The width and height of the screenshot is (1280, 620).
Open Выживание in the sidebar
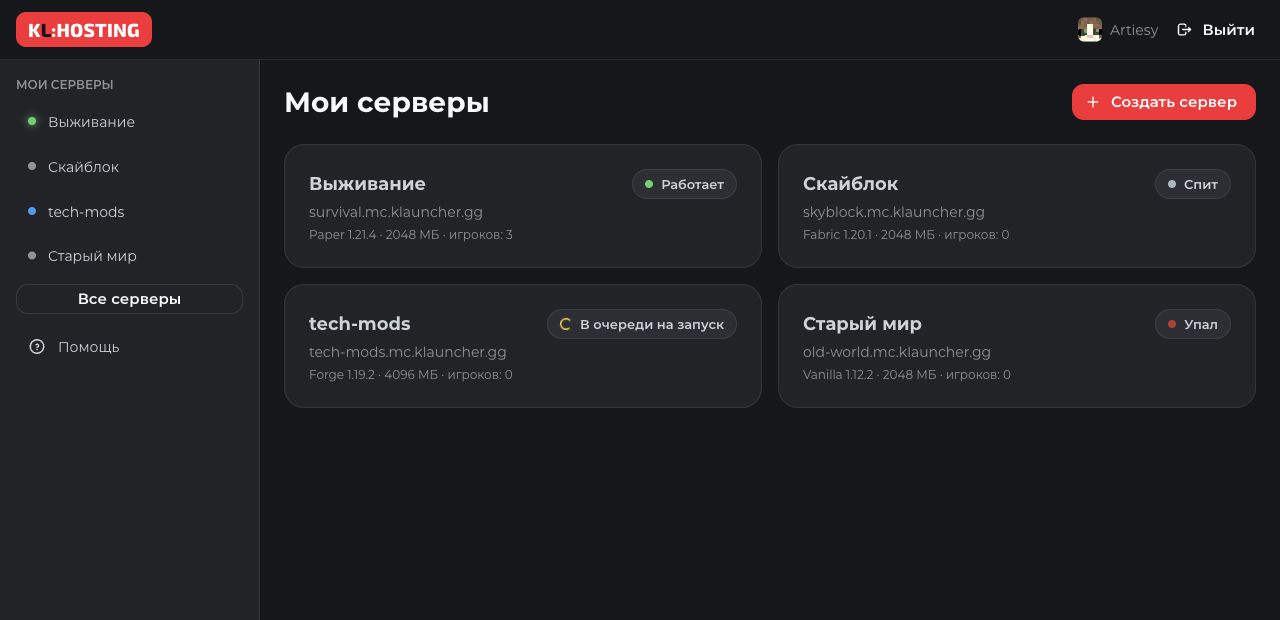(x=130, y=122)
